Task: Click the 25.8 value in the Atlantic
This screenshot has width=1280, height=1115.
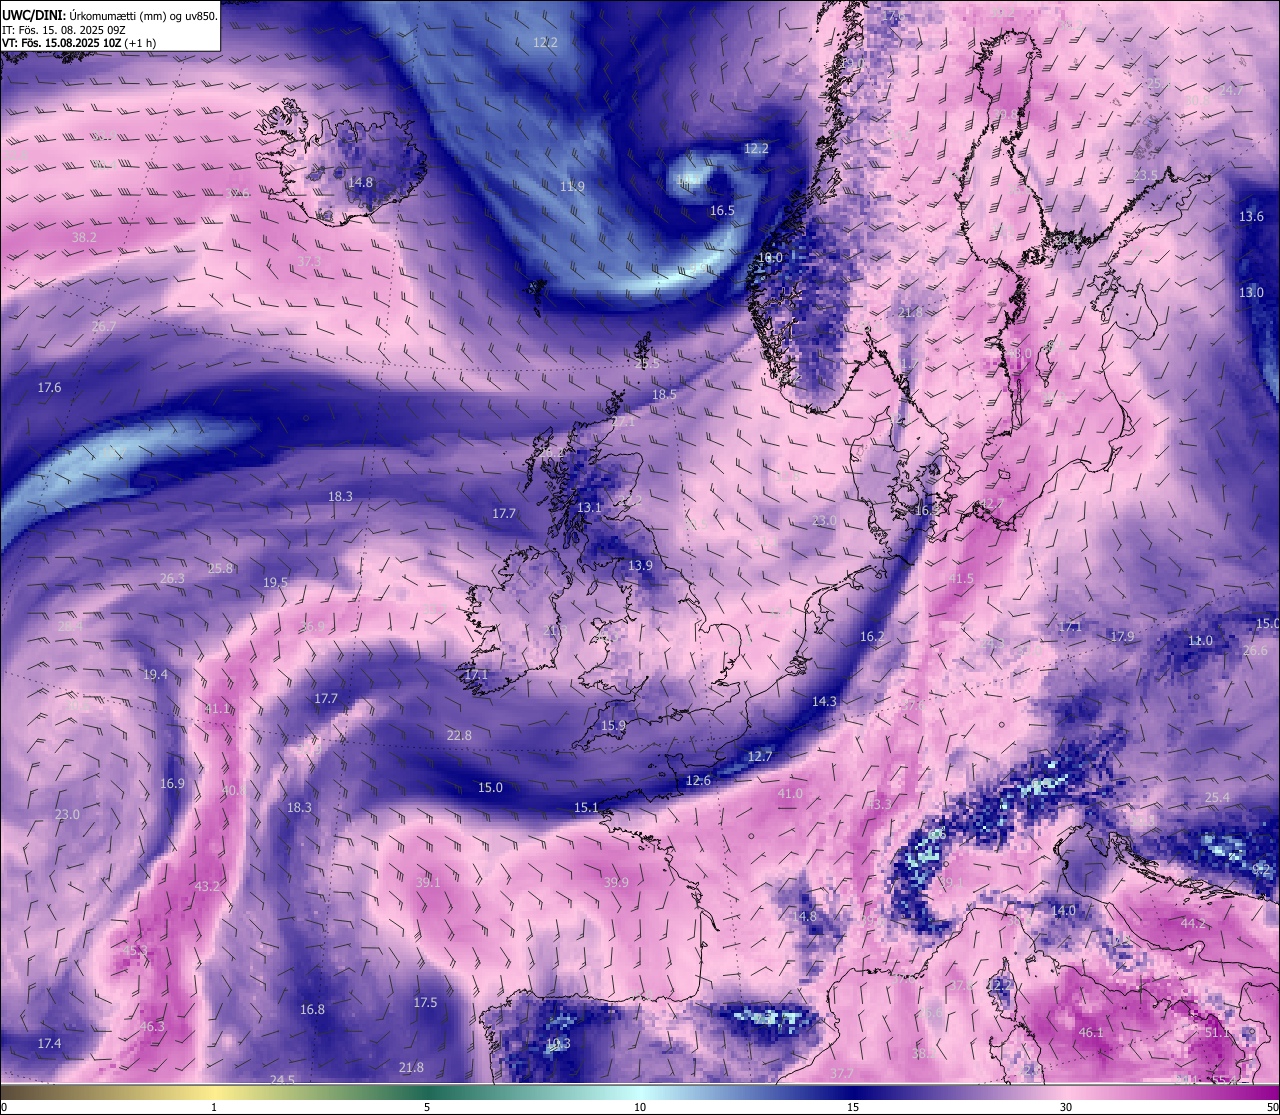Action: coord(220,568)
